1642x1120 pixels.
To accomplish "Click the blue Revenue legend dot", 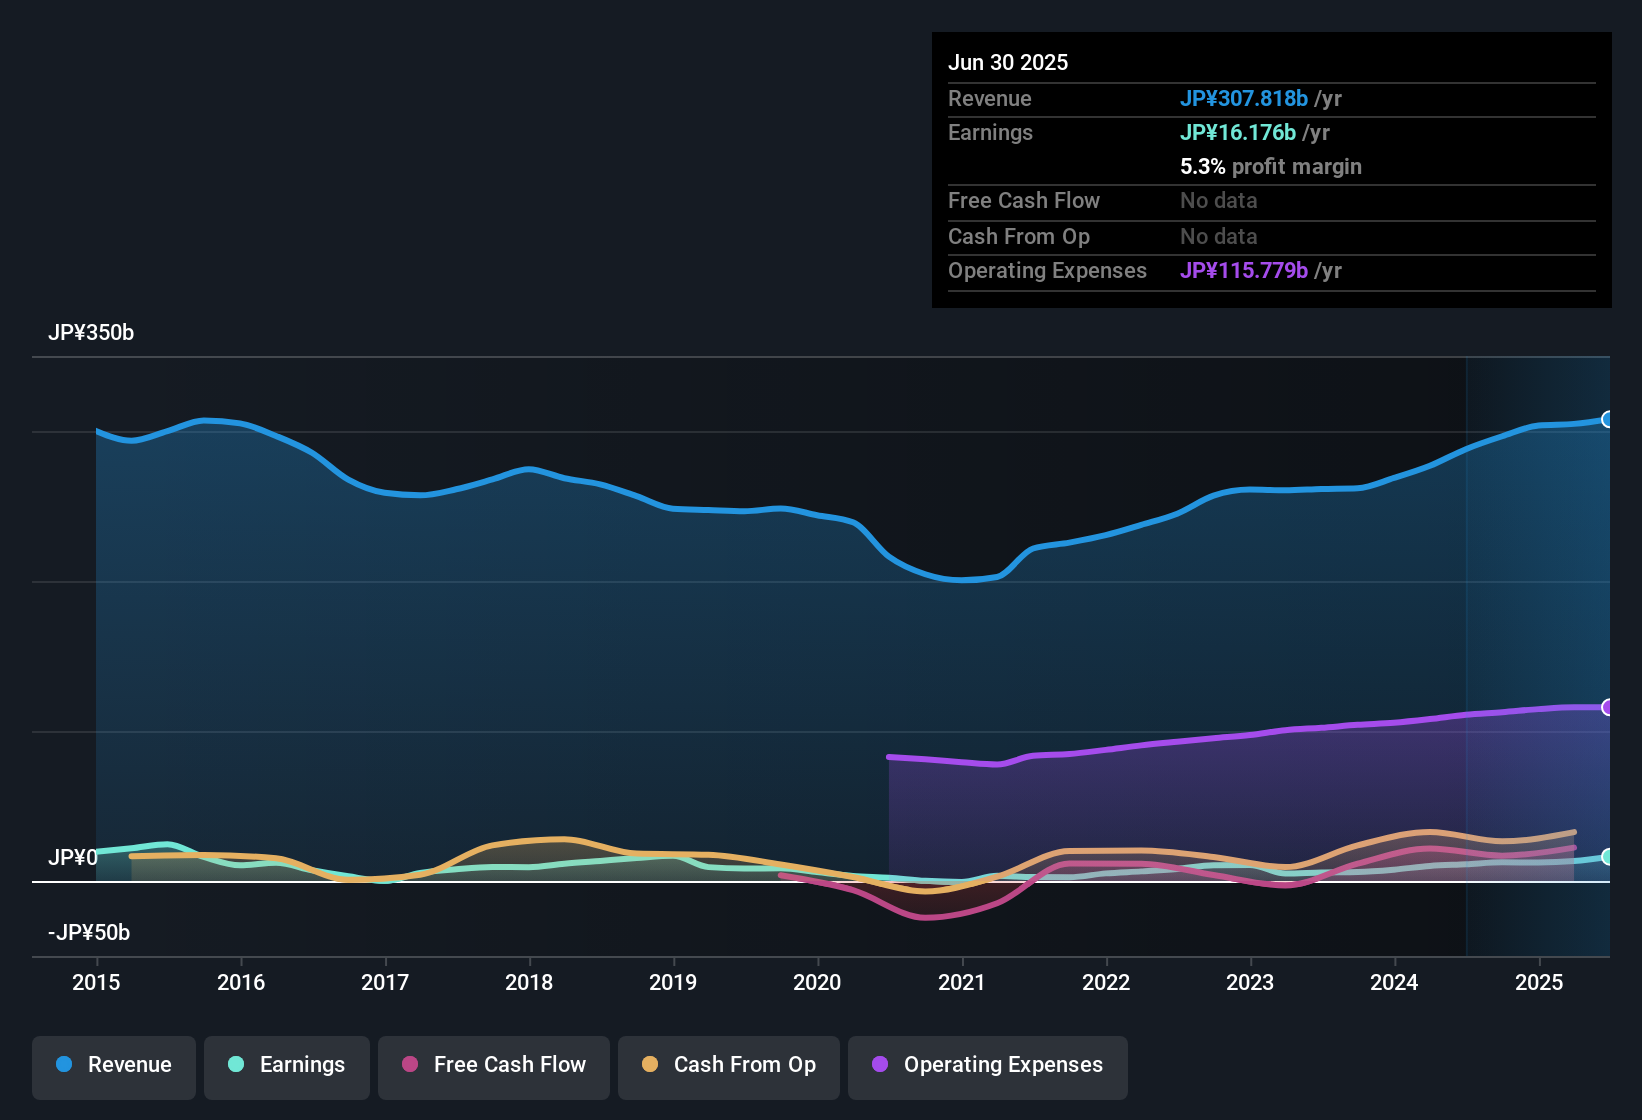I will tap(63, 1065).
